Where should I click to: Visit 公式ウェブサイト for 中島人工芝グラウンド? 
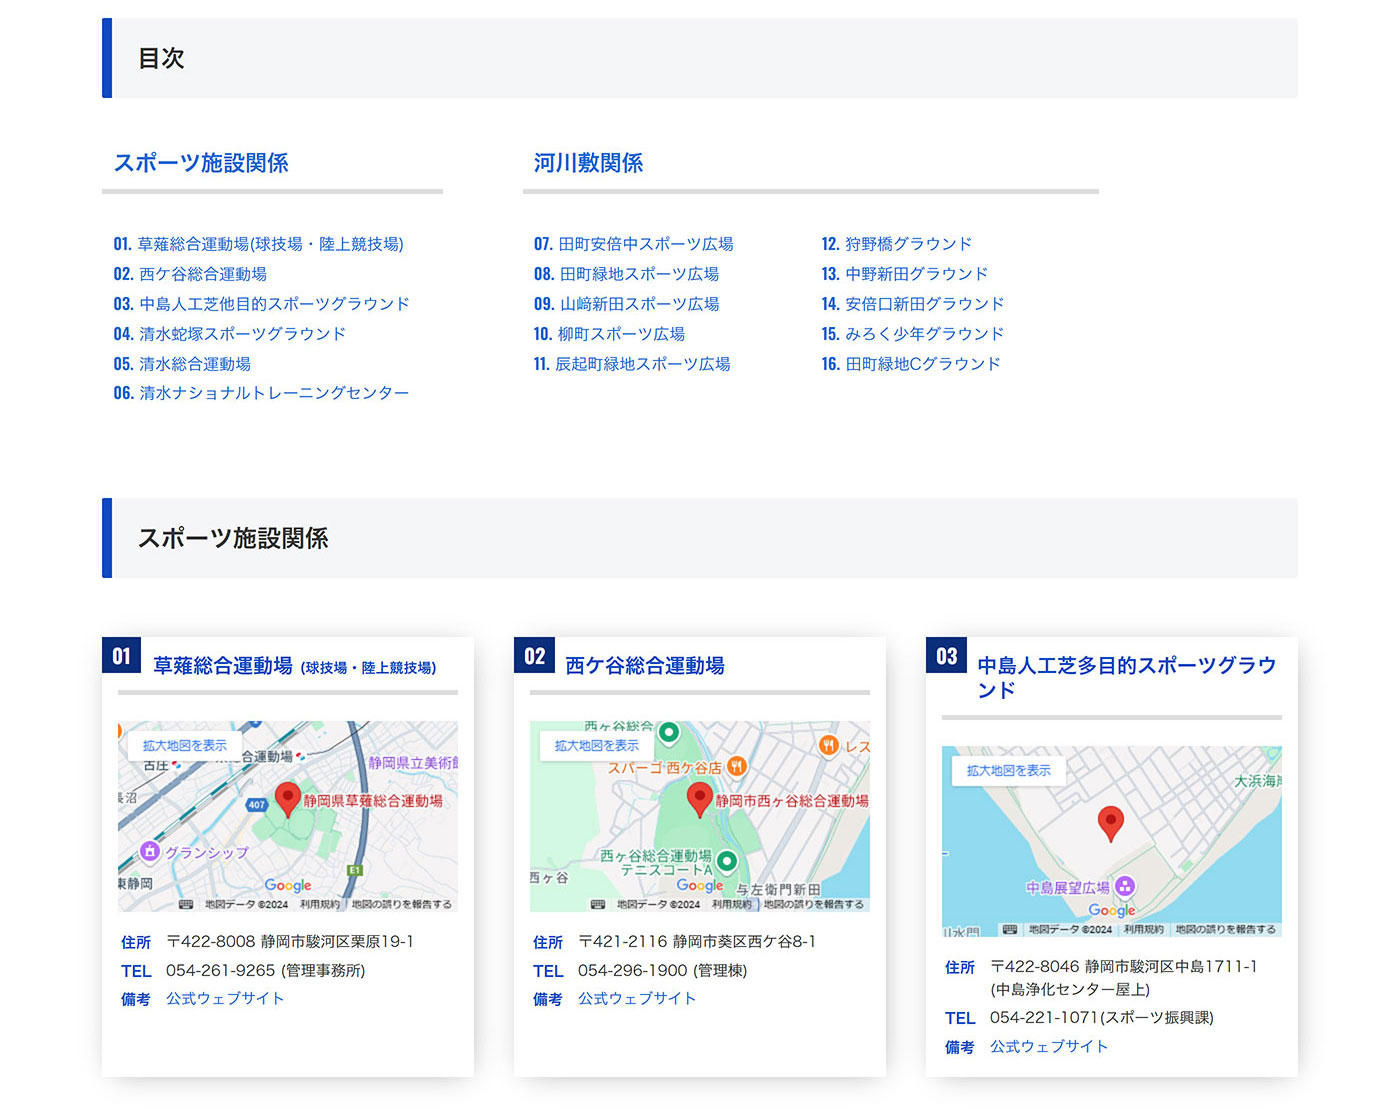click(x=1049, y=1046)
